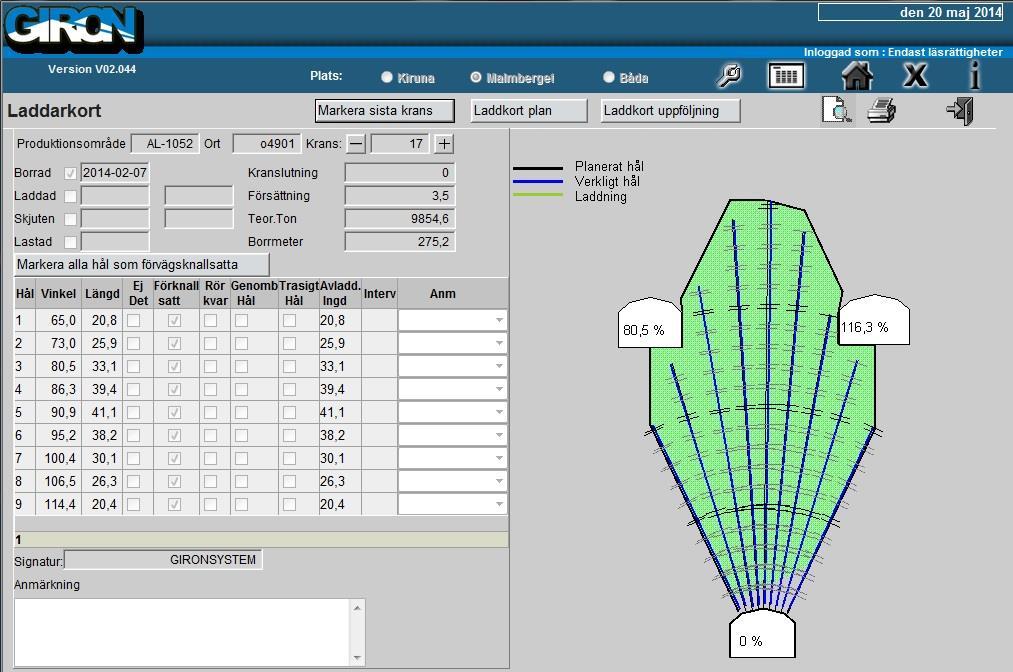This screenshot has width=1013, height=672.
Task: Click the Borrad date 2014-02-07
Action: coord(115,173)
